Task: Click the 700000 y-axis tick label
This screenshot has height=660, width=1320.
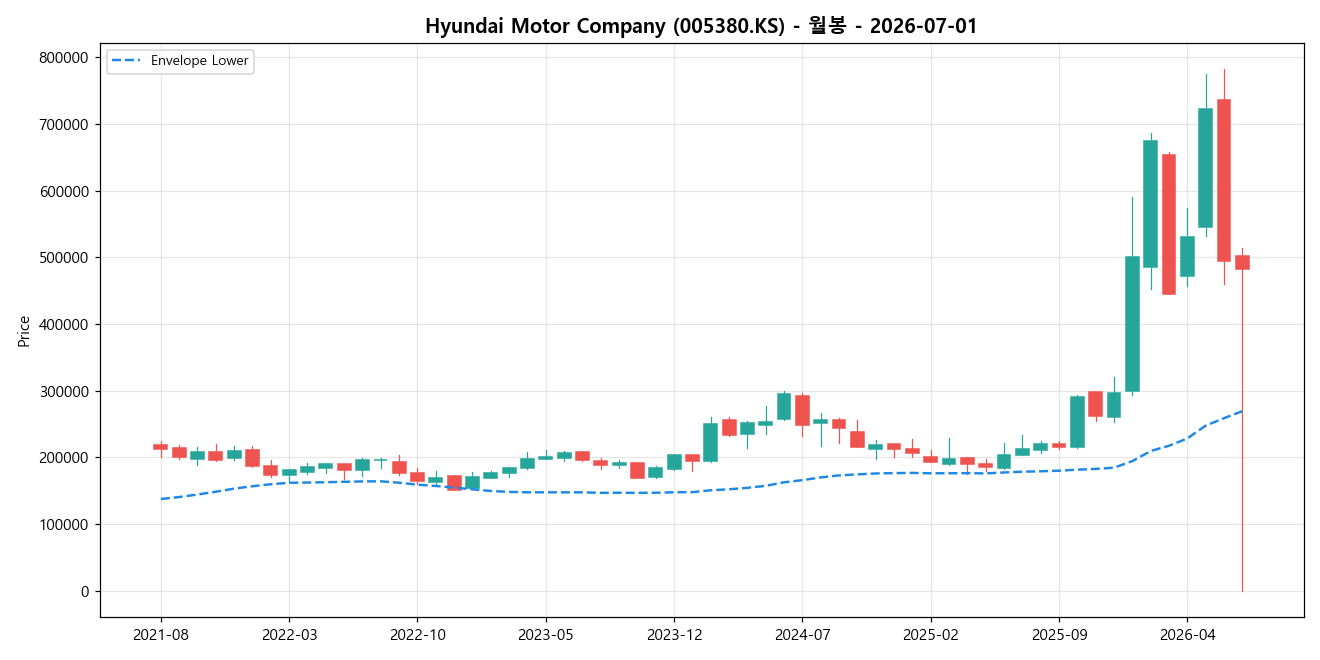Action: [x=64, y=125]
